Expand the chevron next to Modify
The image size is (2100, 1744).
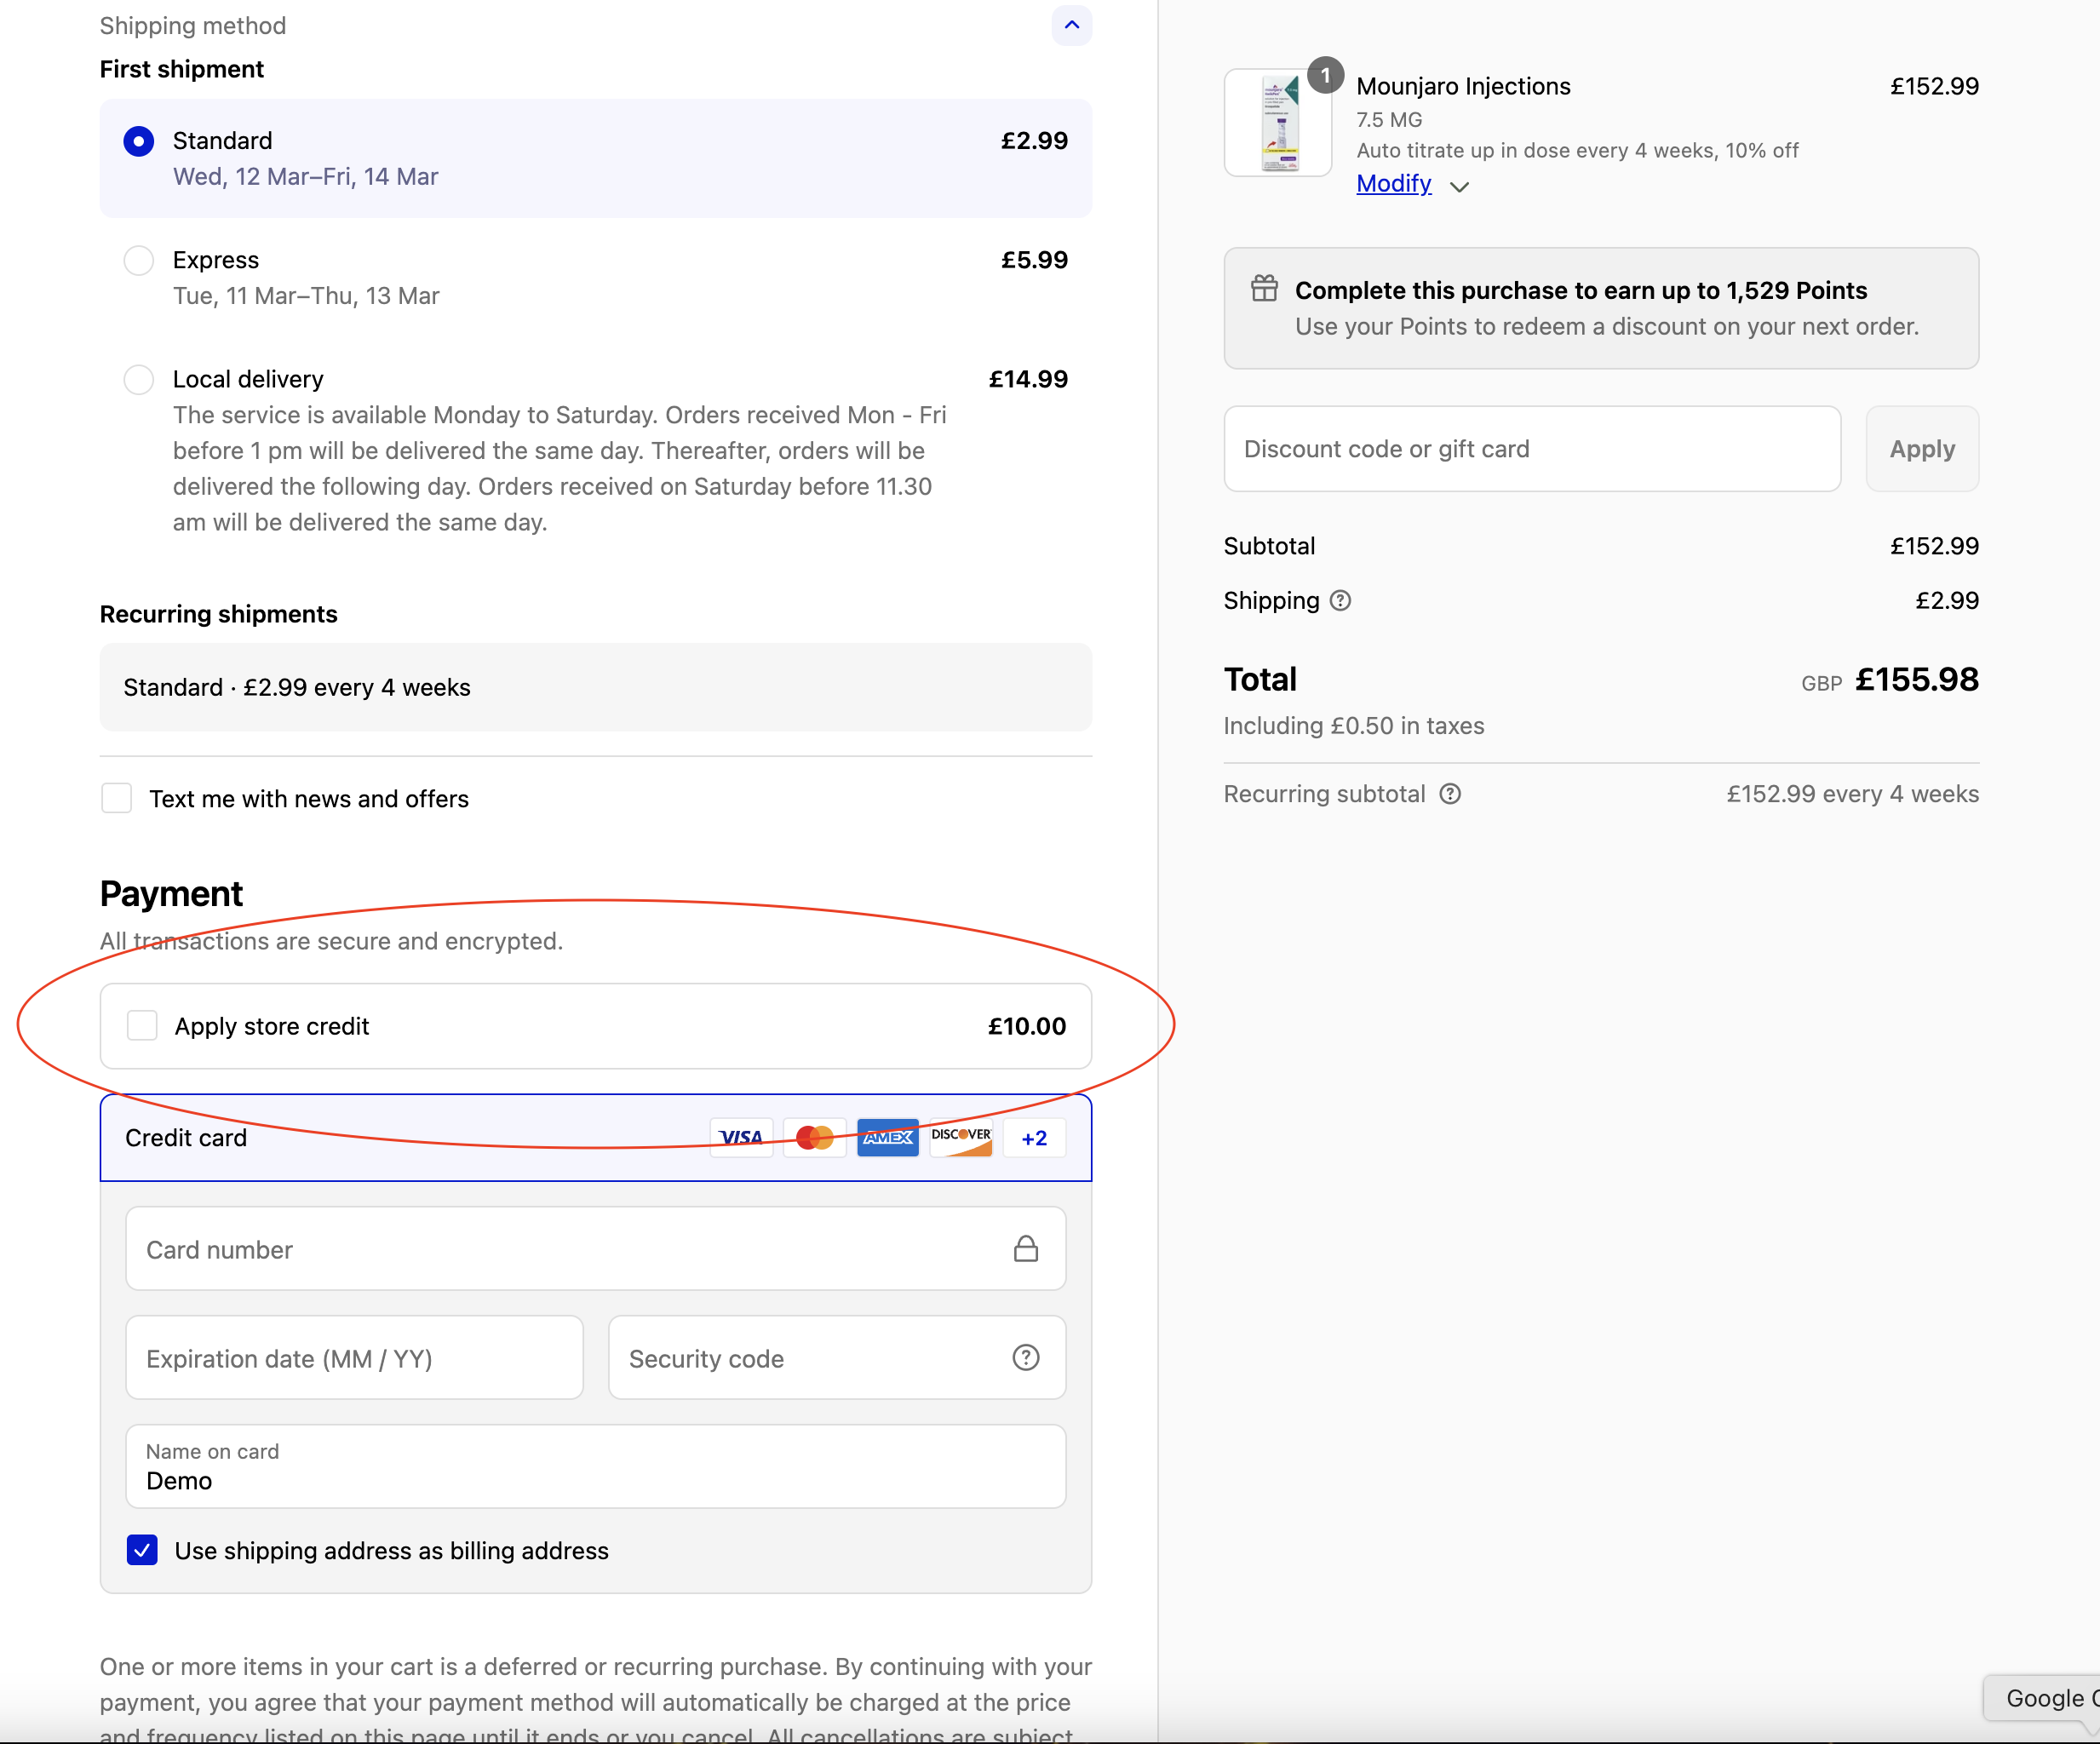click(1459, 187)
